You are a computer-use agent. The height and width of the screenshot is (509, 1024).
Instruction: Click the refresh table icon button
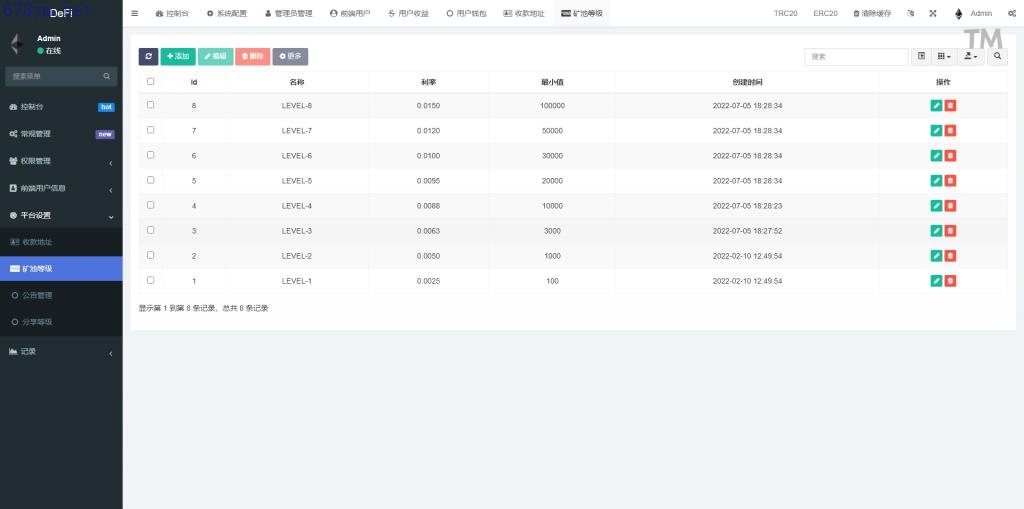click(148, 57)
